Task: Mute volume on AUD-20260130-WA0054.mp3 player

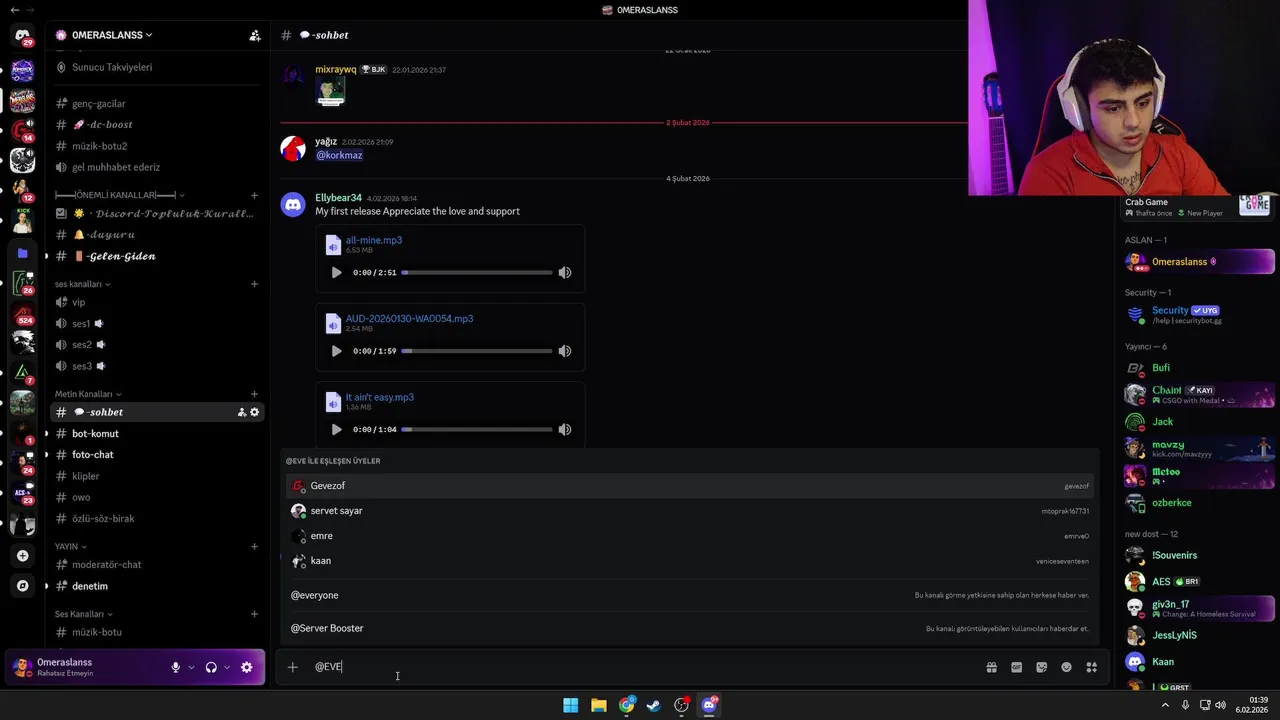Action: tap(564, 351)
